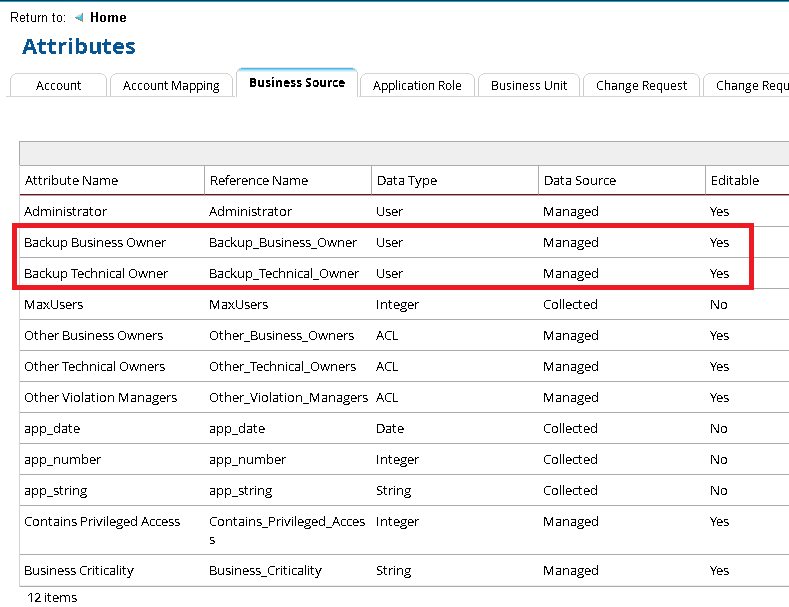789x607 pixels.
Task: Click the back arrow icon beside Home
Action: point(79,18)
